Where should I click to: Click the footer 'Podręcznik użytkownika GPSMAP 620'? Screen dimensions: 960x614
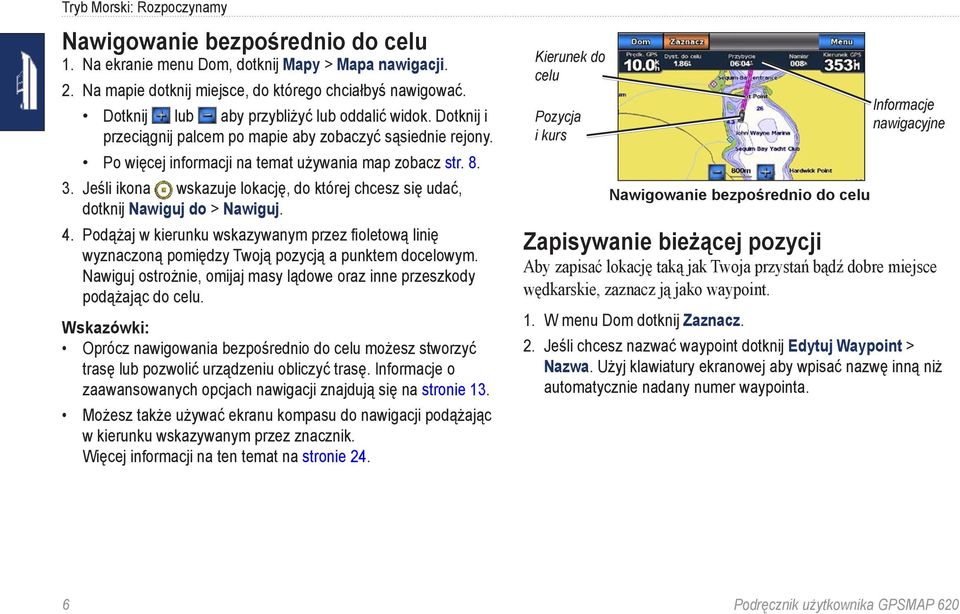tap(846, 605)
